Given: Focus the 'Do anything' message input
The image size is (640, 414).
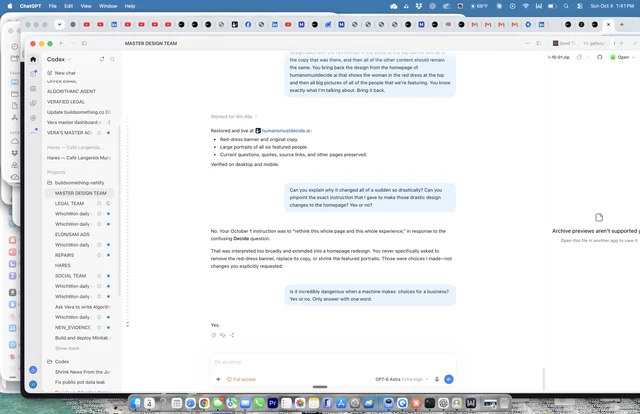Looking at the screenshot, I should pyautogui.click(x=333, y=362).
